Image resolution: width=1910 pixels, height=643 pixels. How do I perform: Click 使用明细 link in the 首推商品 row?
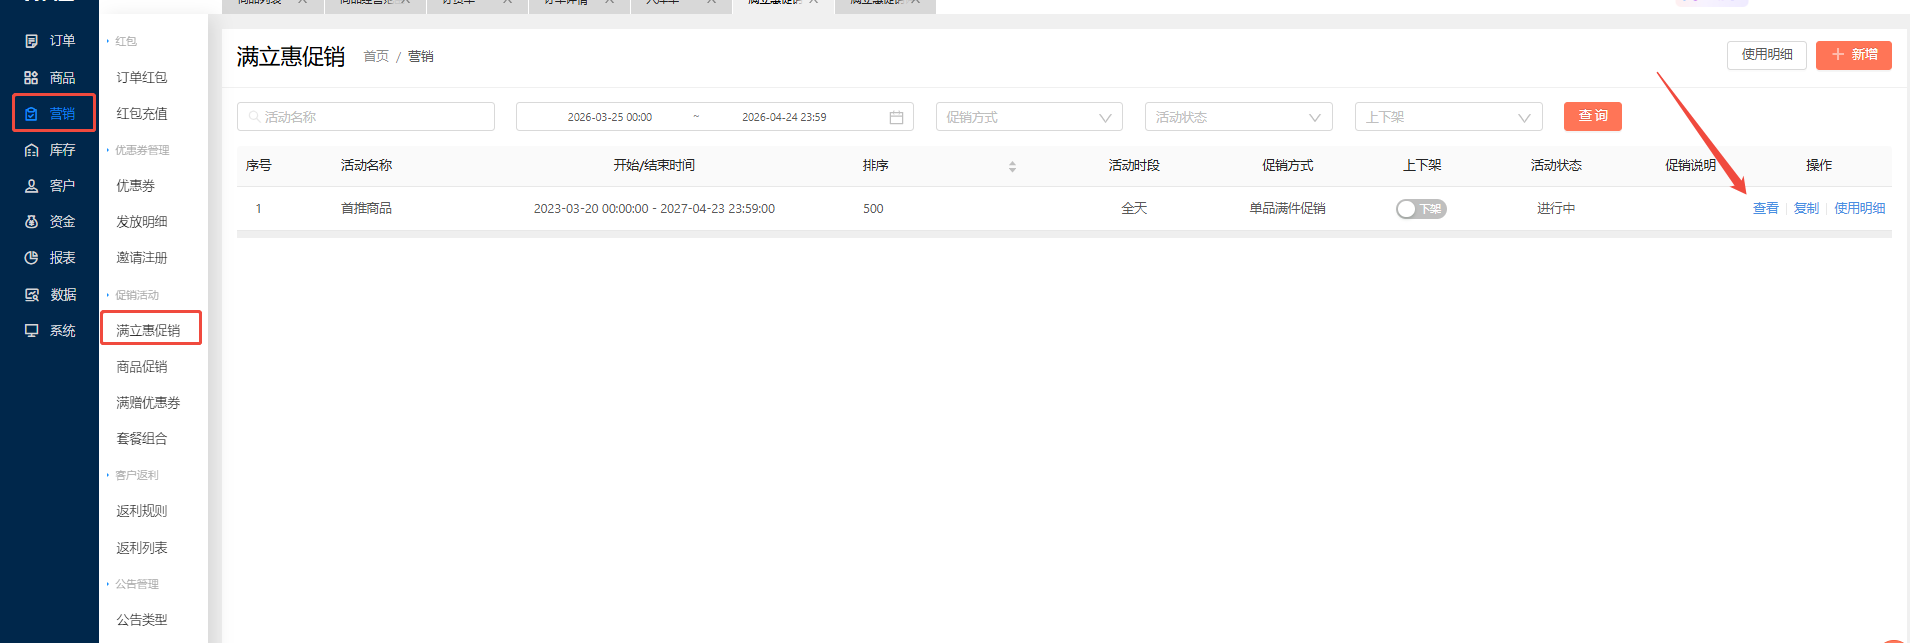(1859, 208)
